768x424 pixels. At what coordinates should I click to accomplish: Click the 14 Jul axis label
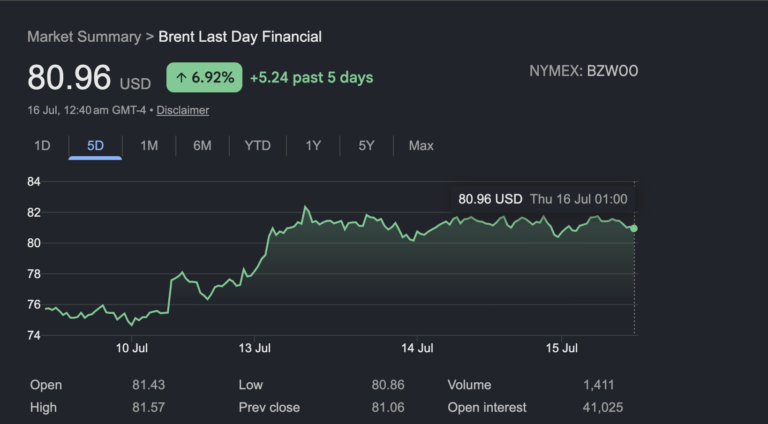coord(417,348)
